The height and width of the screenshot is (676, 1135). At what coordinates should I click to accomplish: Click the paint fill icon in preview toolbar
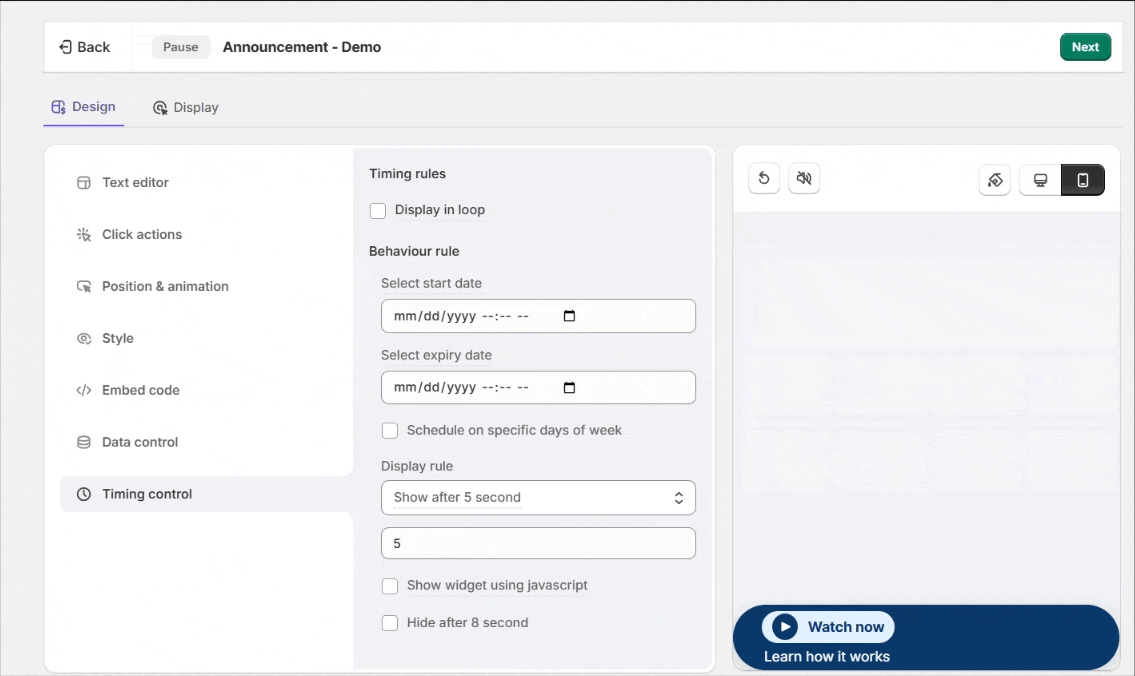pos(995,180)
